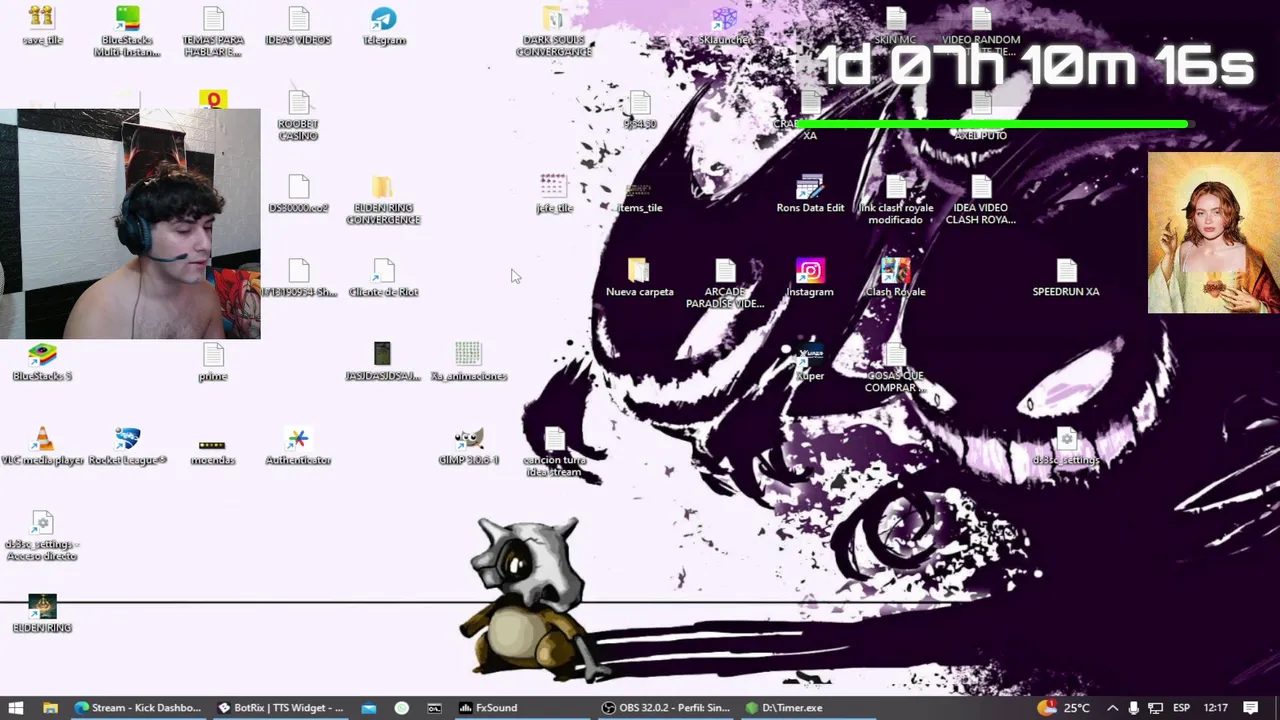This screenshot has width=1280, height=720.
Task: Launch the Xuper shortcut
Action: tap(810, 362)
